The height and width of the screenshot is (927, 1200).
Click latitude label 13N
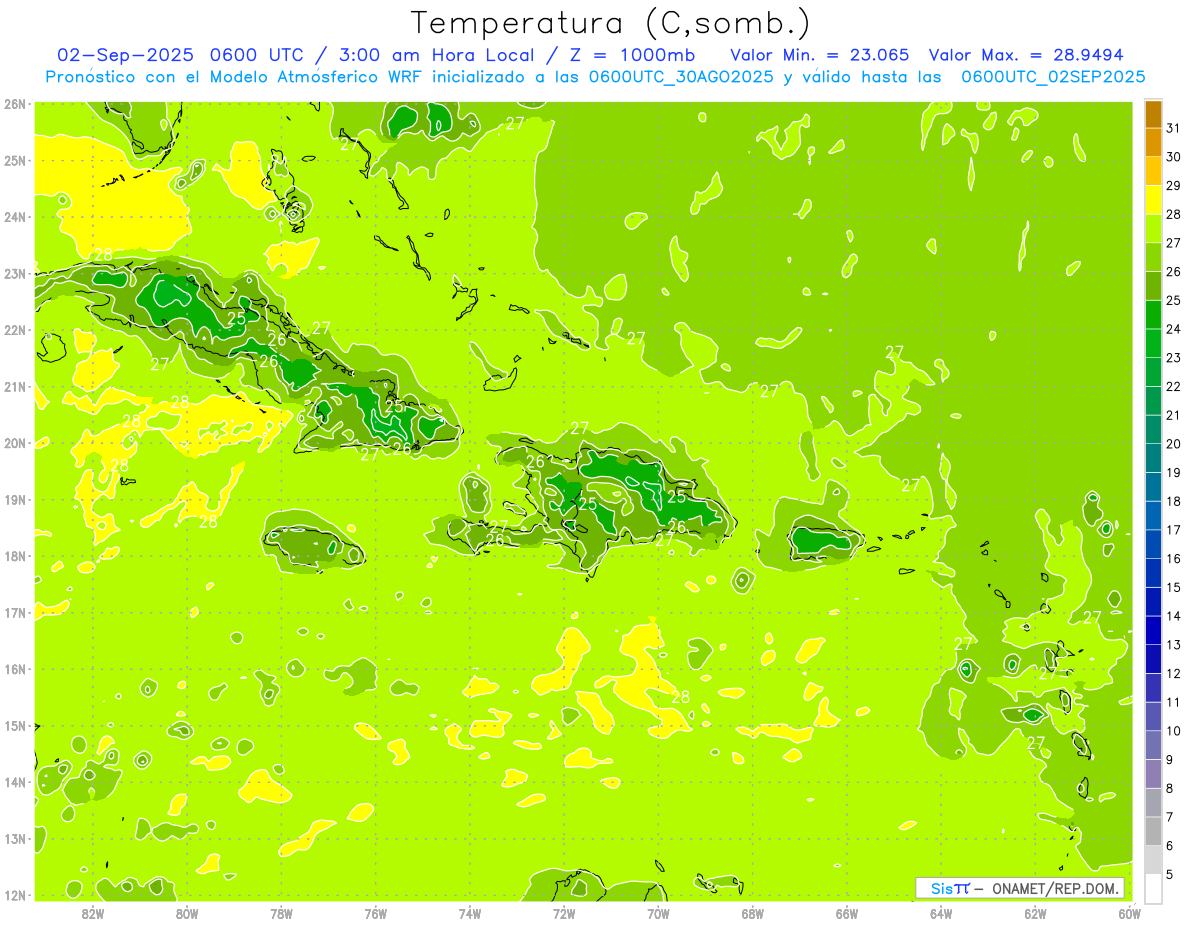tap(15, 839)
